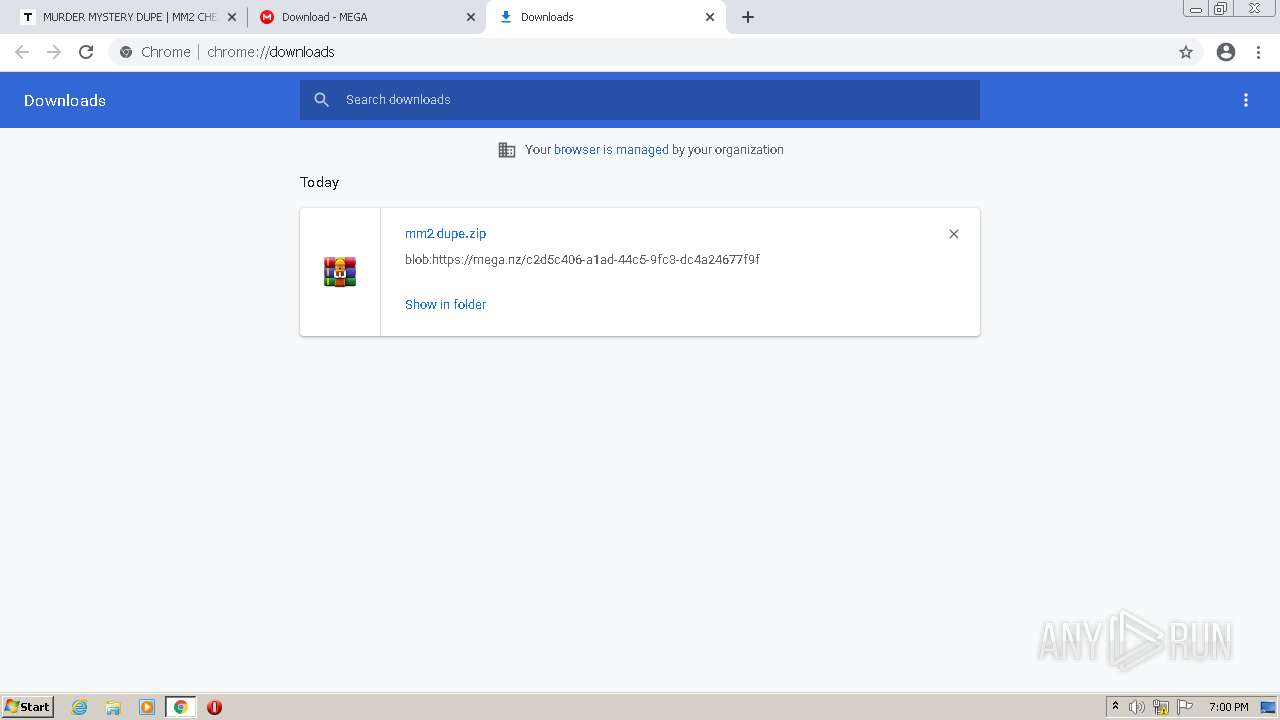Viewport: 1280px width, 720px height.
Task: Focus the Search downloads field
Action: (x=640, y=100)
